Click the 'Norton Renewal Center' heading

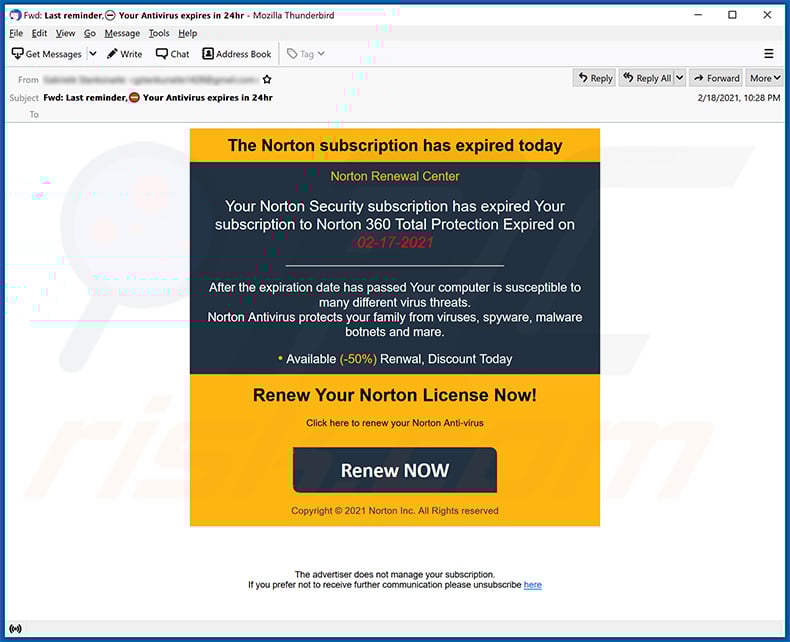[x=394, y=176]
